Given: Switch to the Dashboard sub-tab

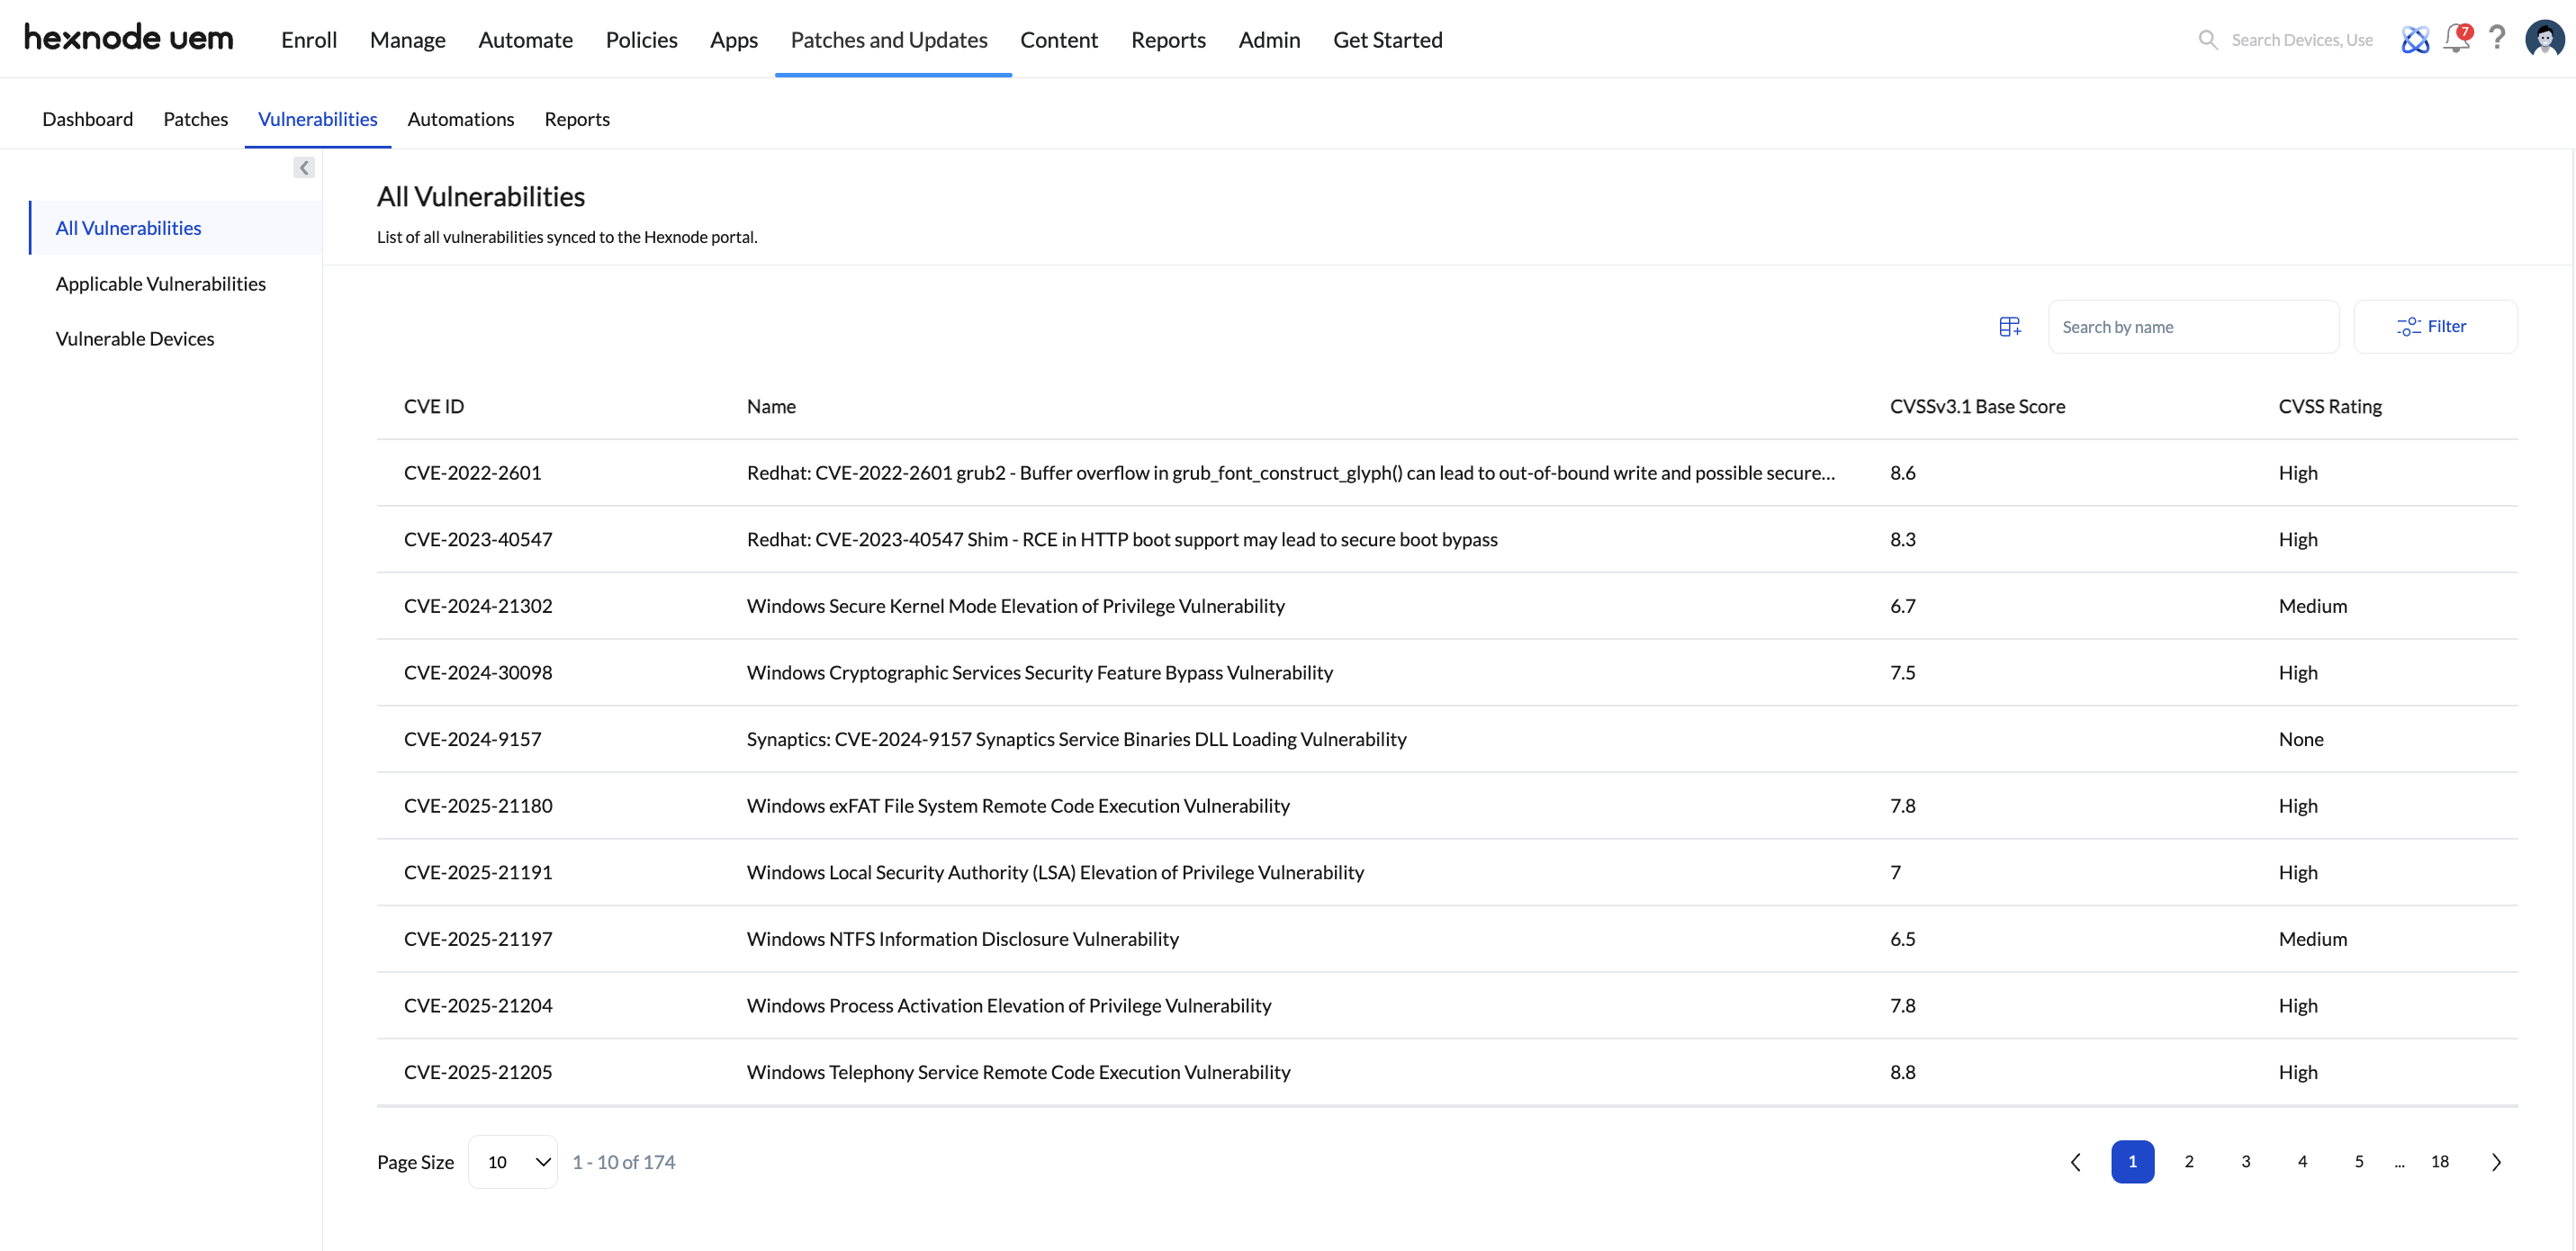Looking at the screenshot, I should [88, 119].
